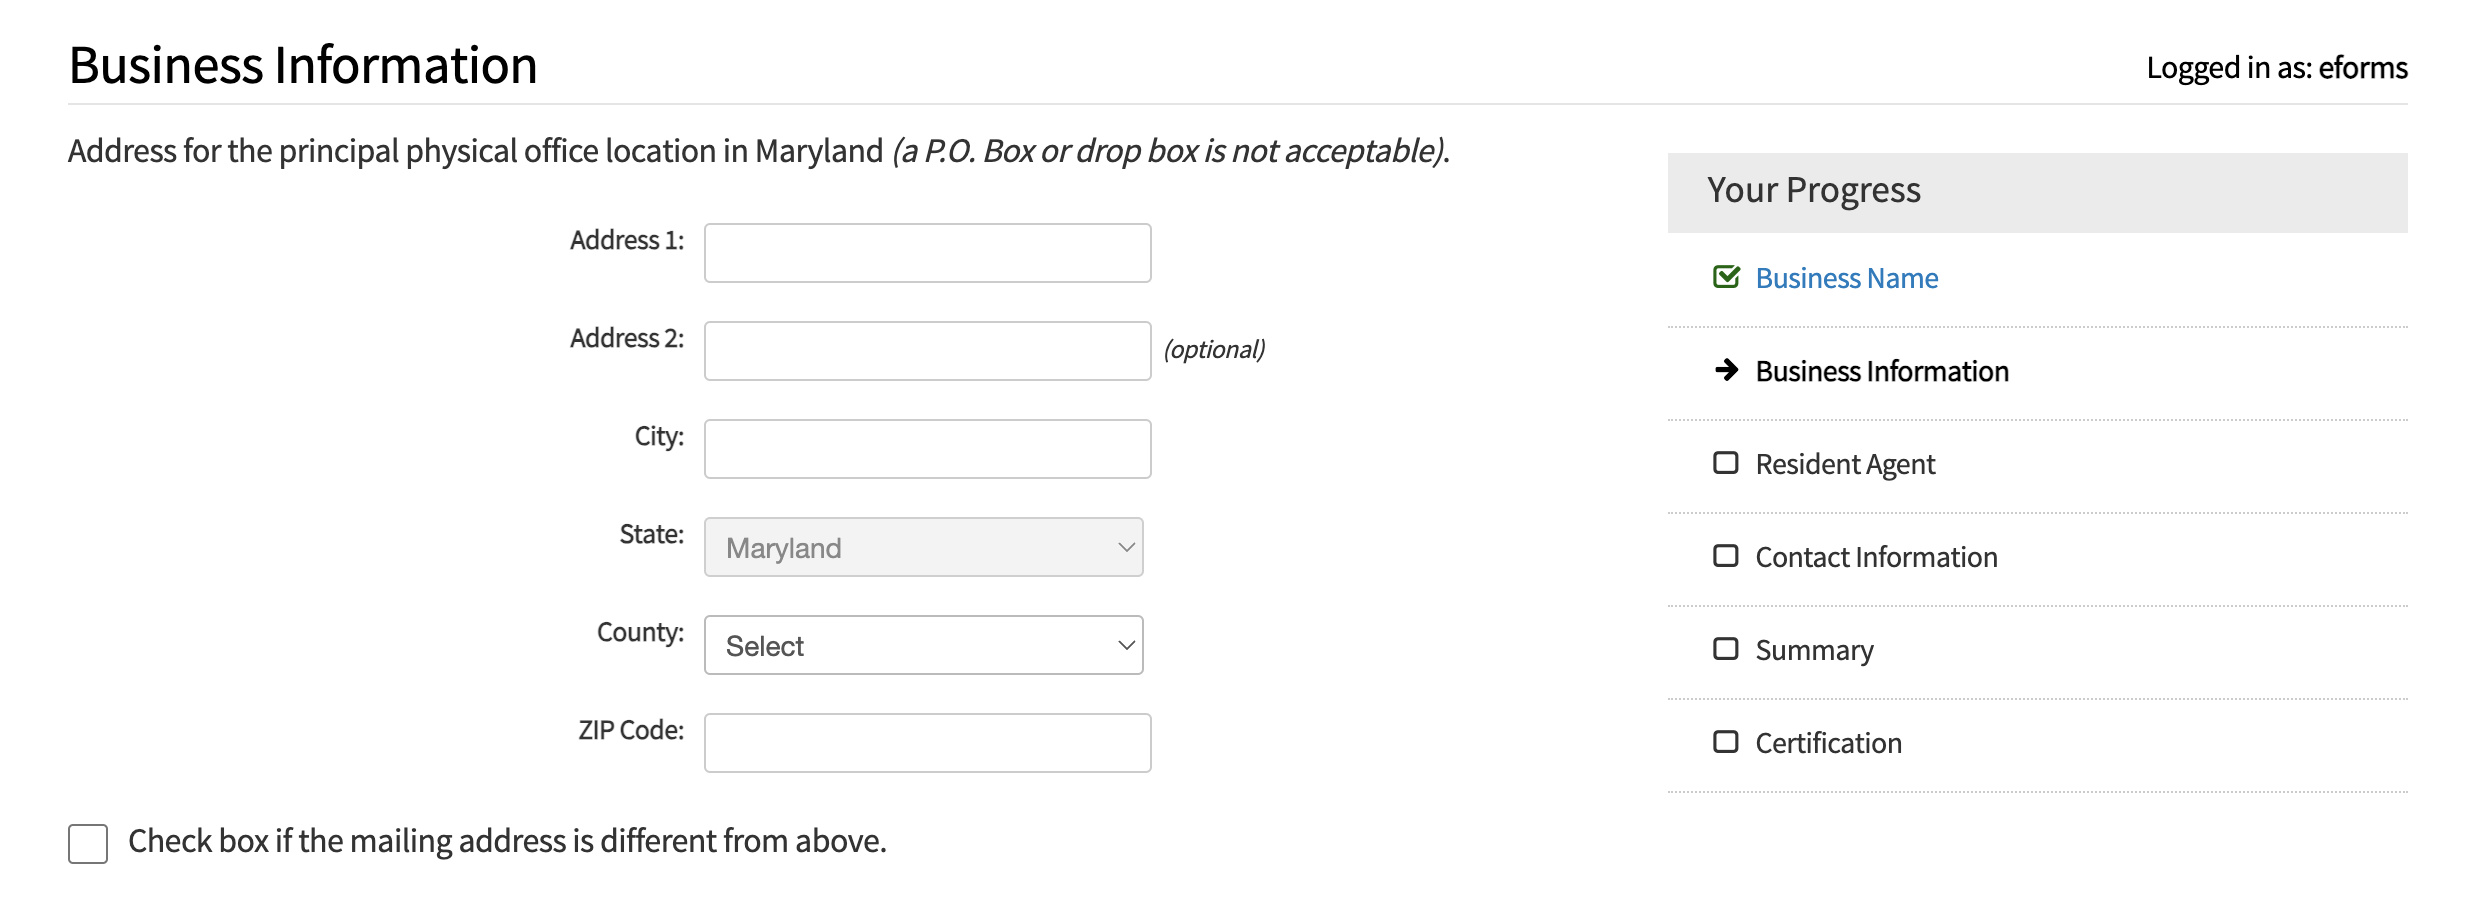Screen dimensions: 2472x908
Task: Click the chevron arrow of County dropdown
Action: pos(1126,645)
